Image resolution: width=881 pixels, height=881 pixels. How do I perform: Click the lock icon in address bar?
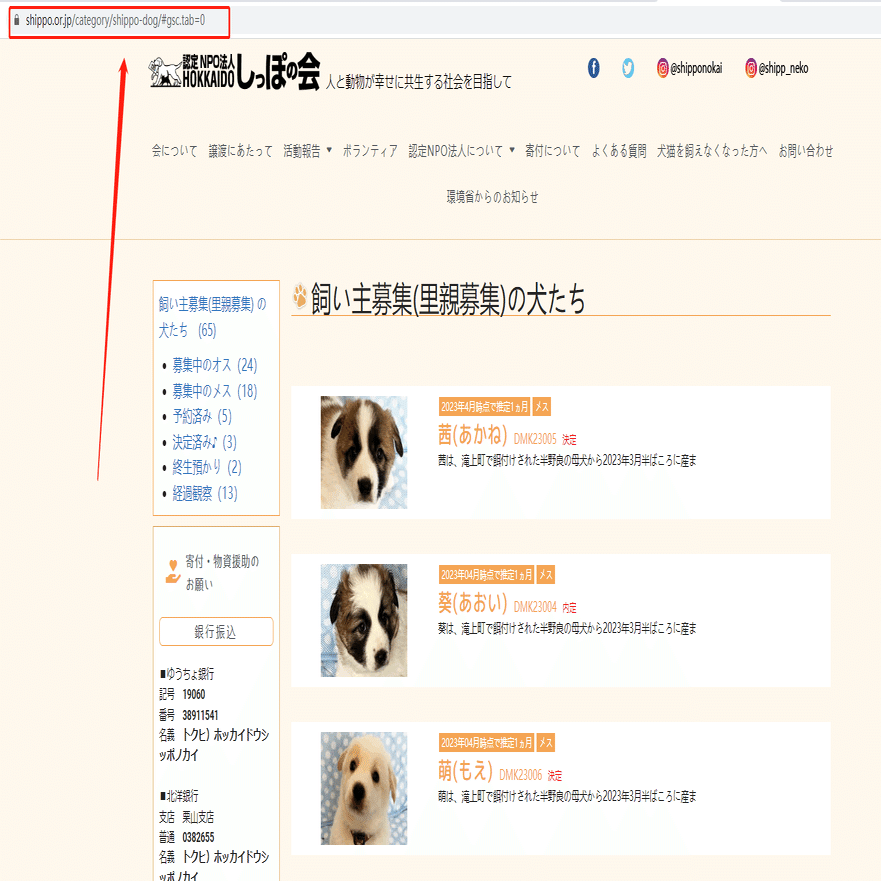16,20
